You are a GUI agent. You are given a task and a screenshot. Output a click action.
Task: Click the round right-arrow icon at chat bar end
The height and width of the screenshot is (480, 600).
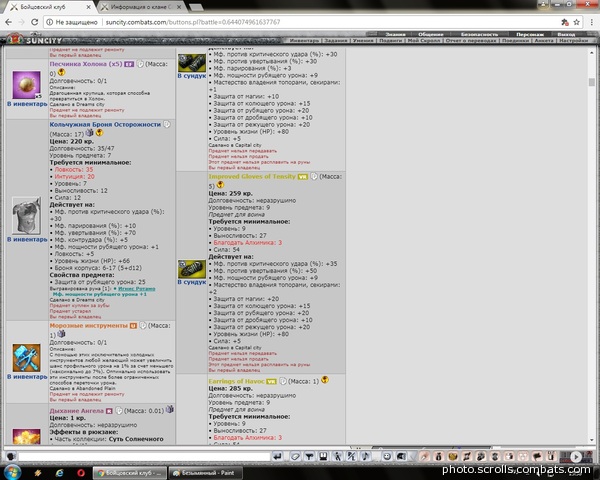coord(576,456)
